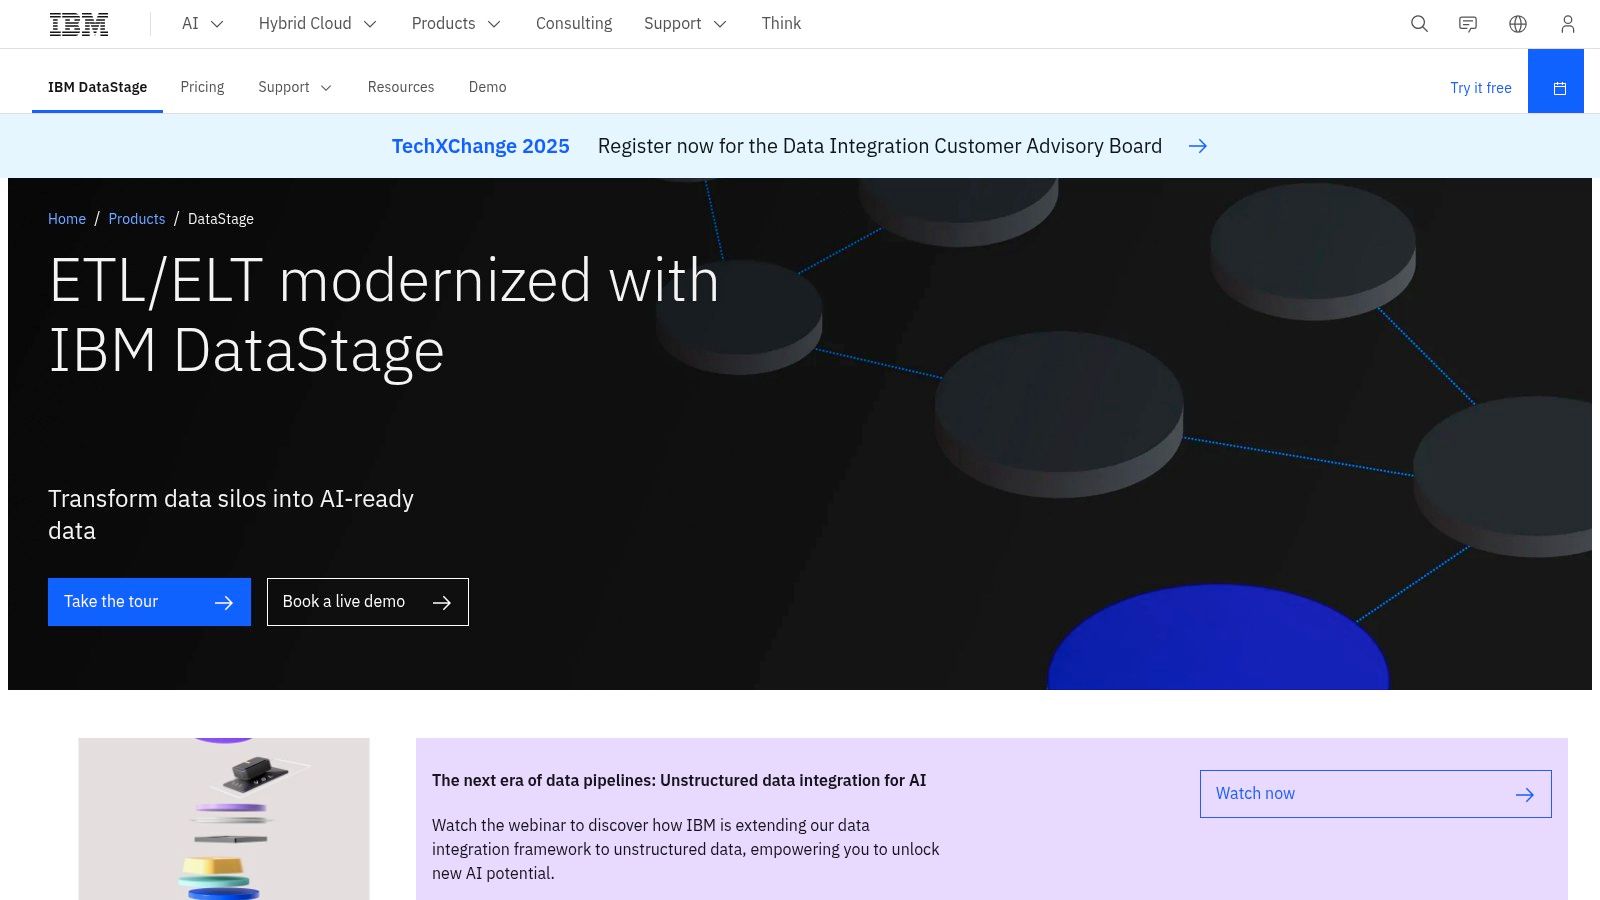Click the webinar illustration thumbnail
Image resolution: width=1600 pixels, height=900 pixels.
(x=224, y=819)
